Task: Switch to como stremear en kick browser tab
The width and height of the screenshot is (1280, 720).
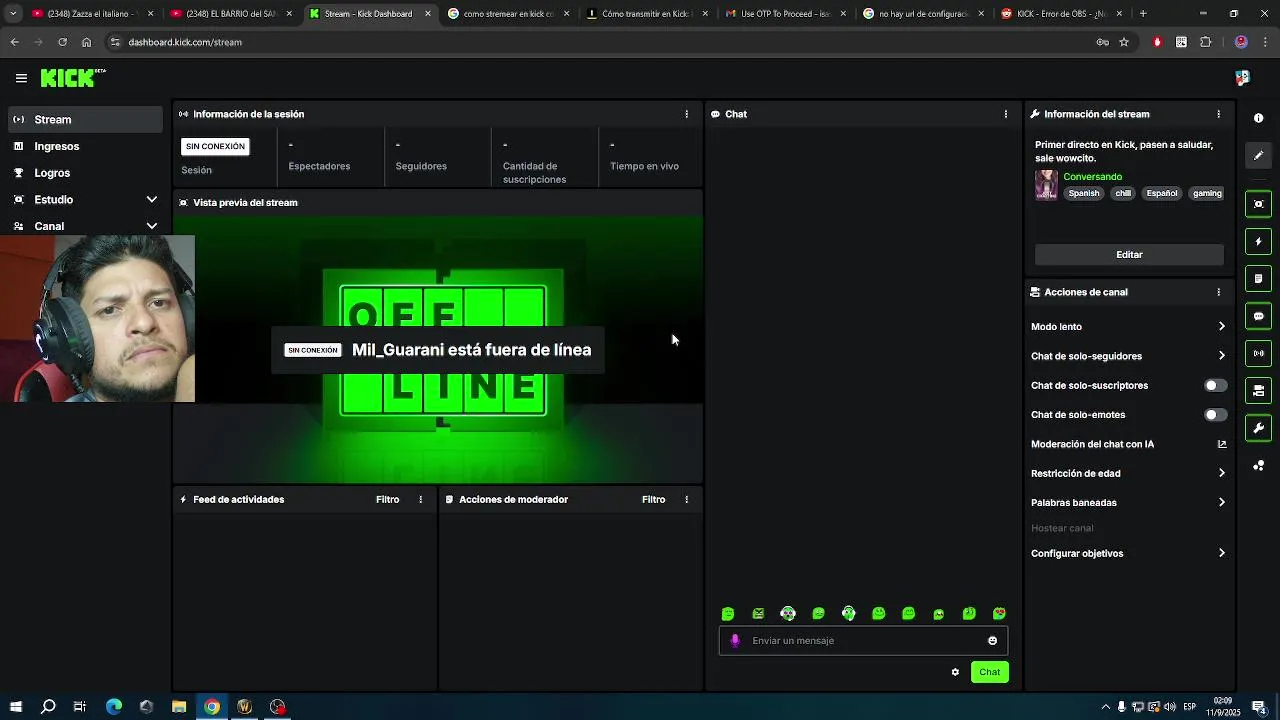Action: click(508, 14)
